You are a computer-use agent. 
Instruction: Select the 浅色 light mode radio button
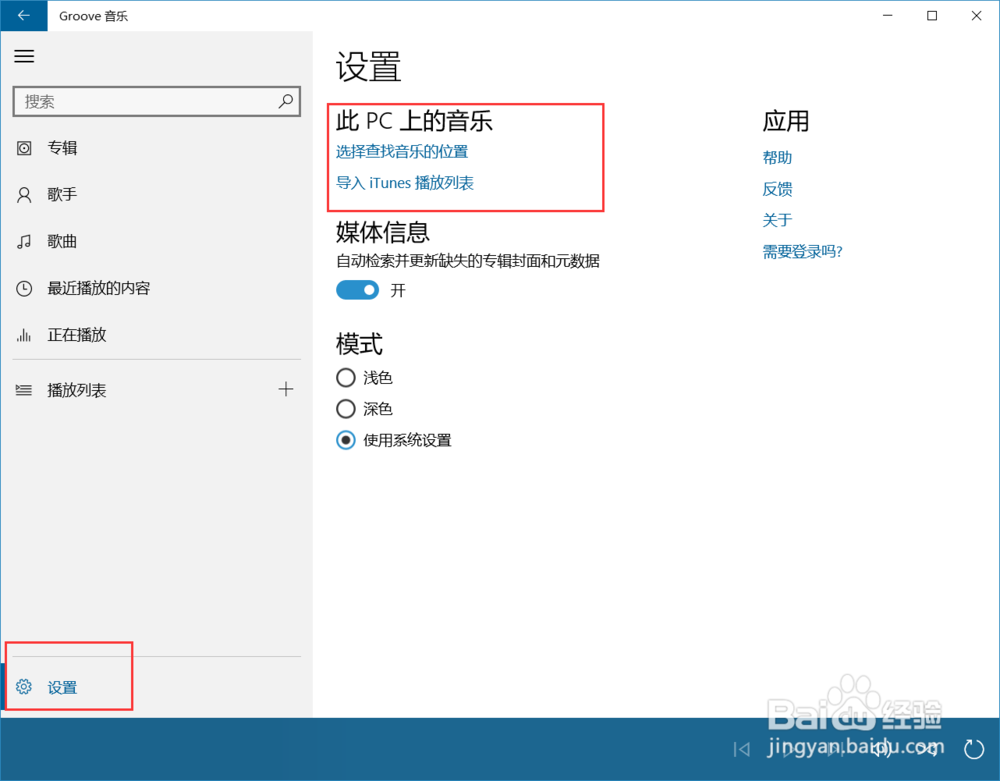(x=346, y=377)
